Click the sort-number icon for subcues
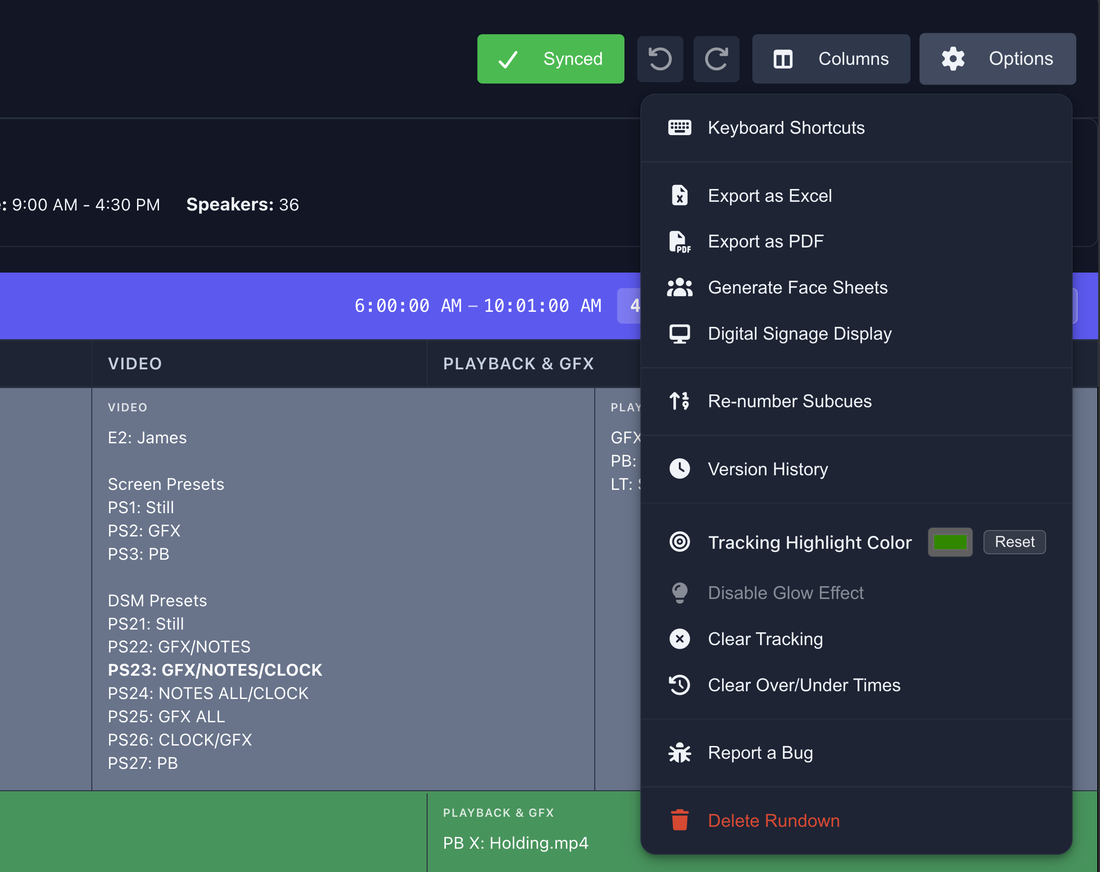 tap(679, 401)
